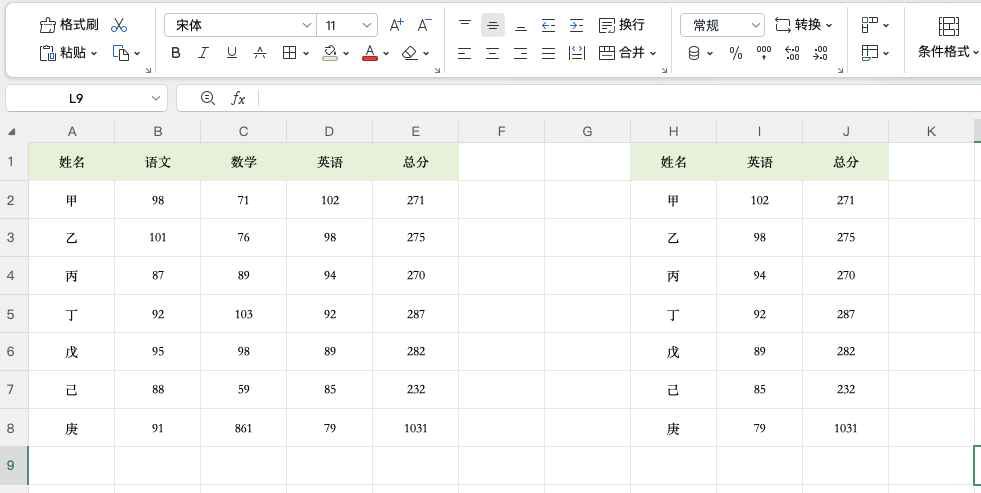
Task: Click the fx insert function icon
Action: tap(238, 98)
